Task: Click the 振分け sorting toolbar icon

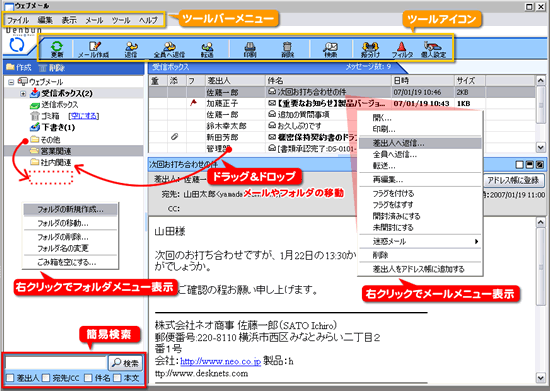Action: 370,49
